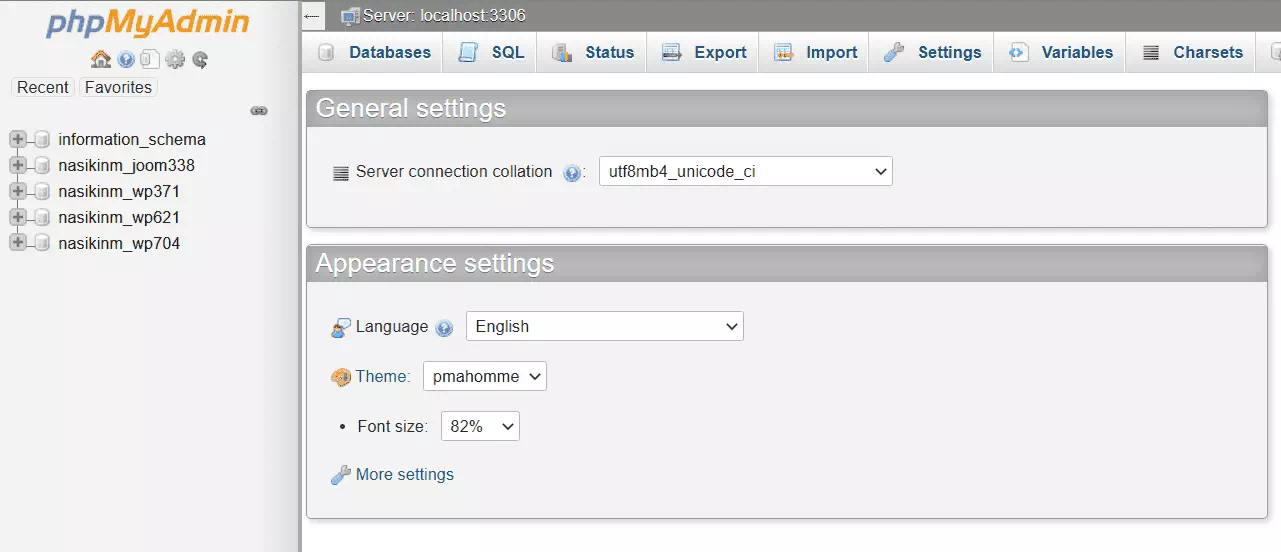
Task: Click the link-with-main-panel chain icon
Action: (x=259, y=111)
